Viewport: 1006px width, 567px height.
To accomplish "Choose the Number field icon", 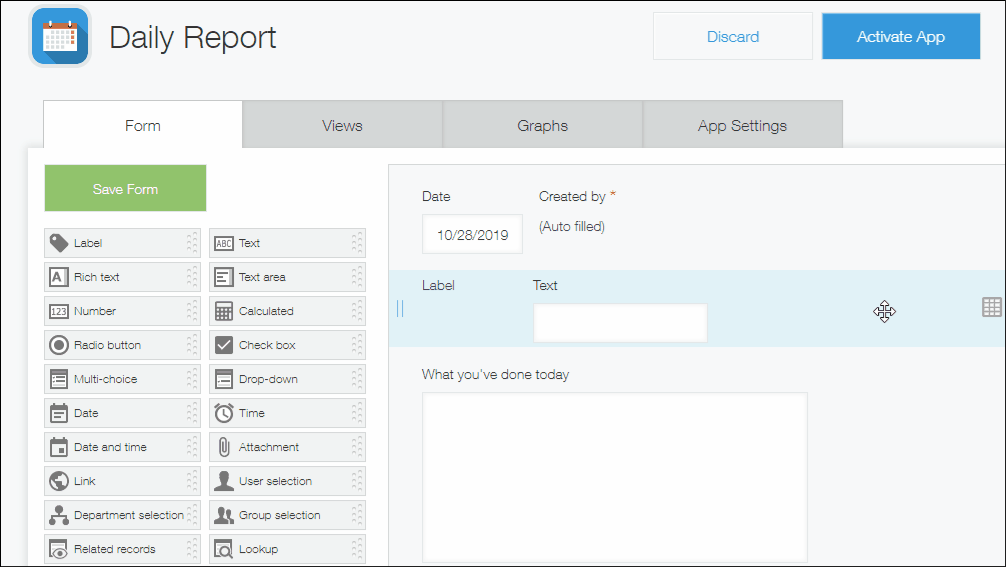I will pyautogui.click(x=59, y=311).
